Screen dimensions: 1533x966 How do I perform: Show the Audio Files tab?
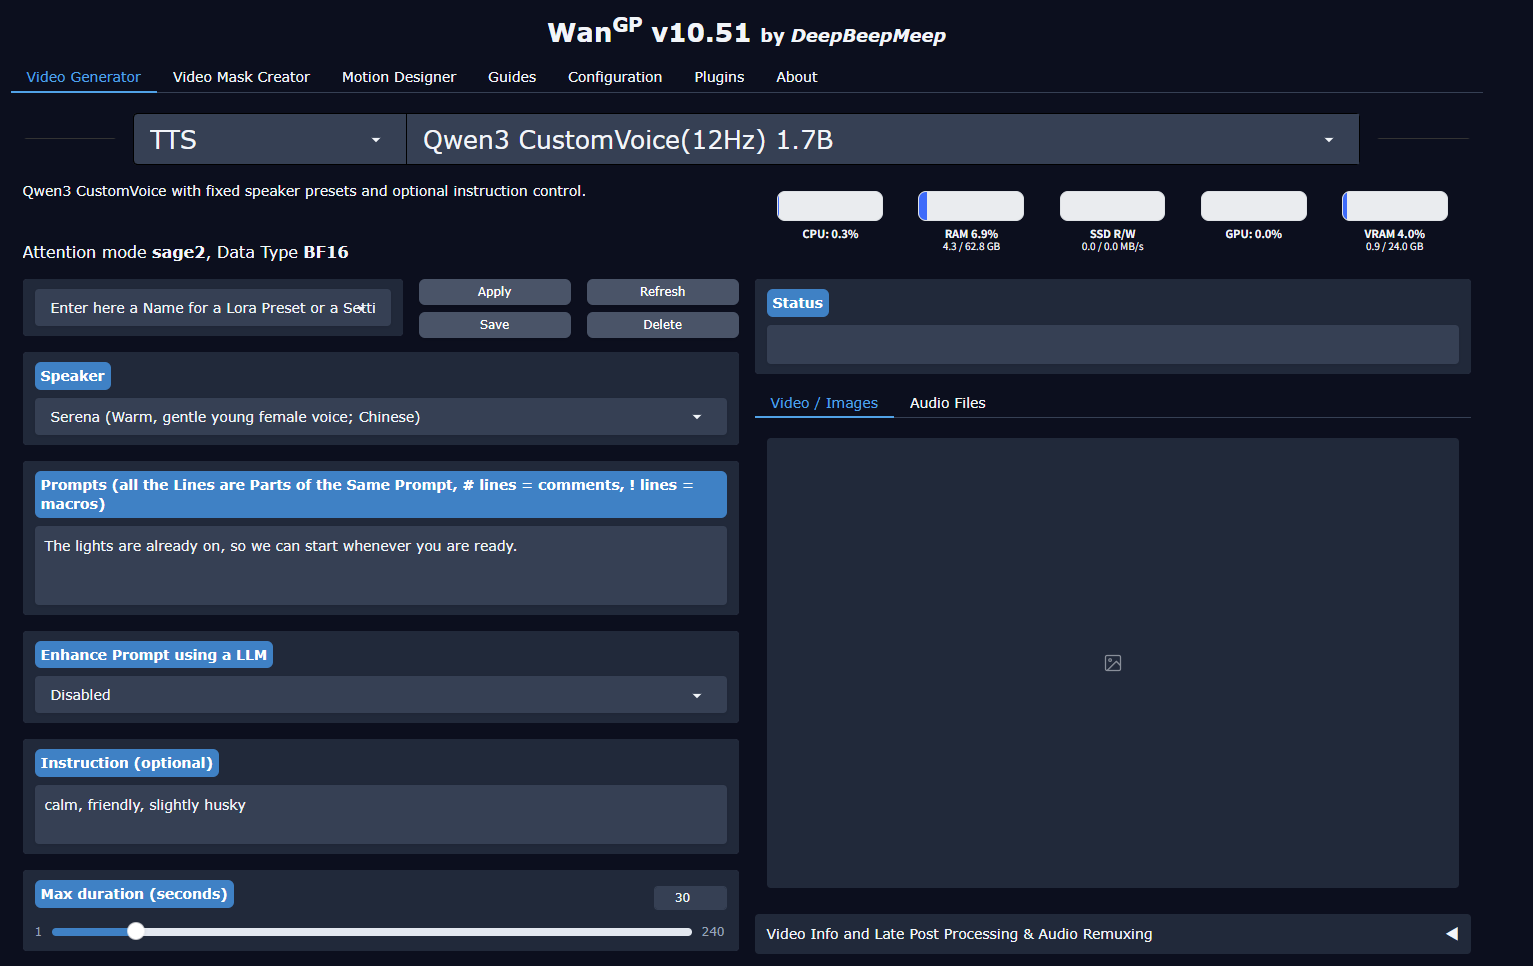[947, 403]
